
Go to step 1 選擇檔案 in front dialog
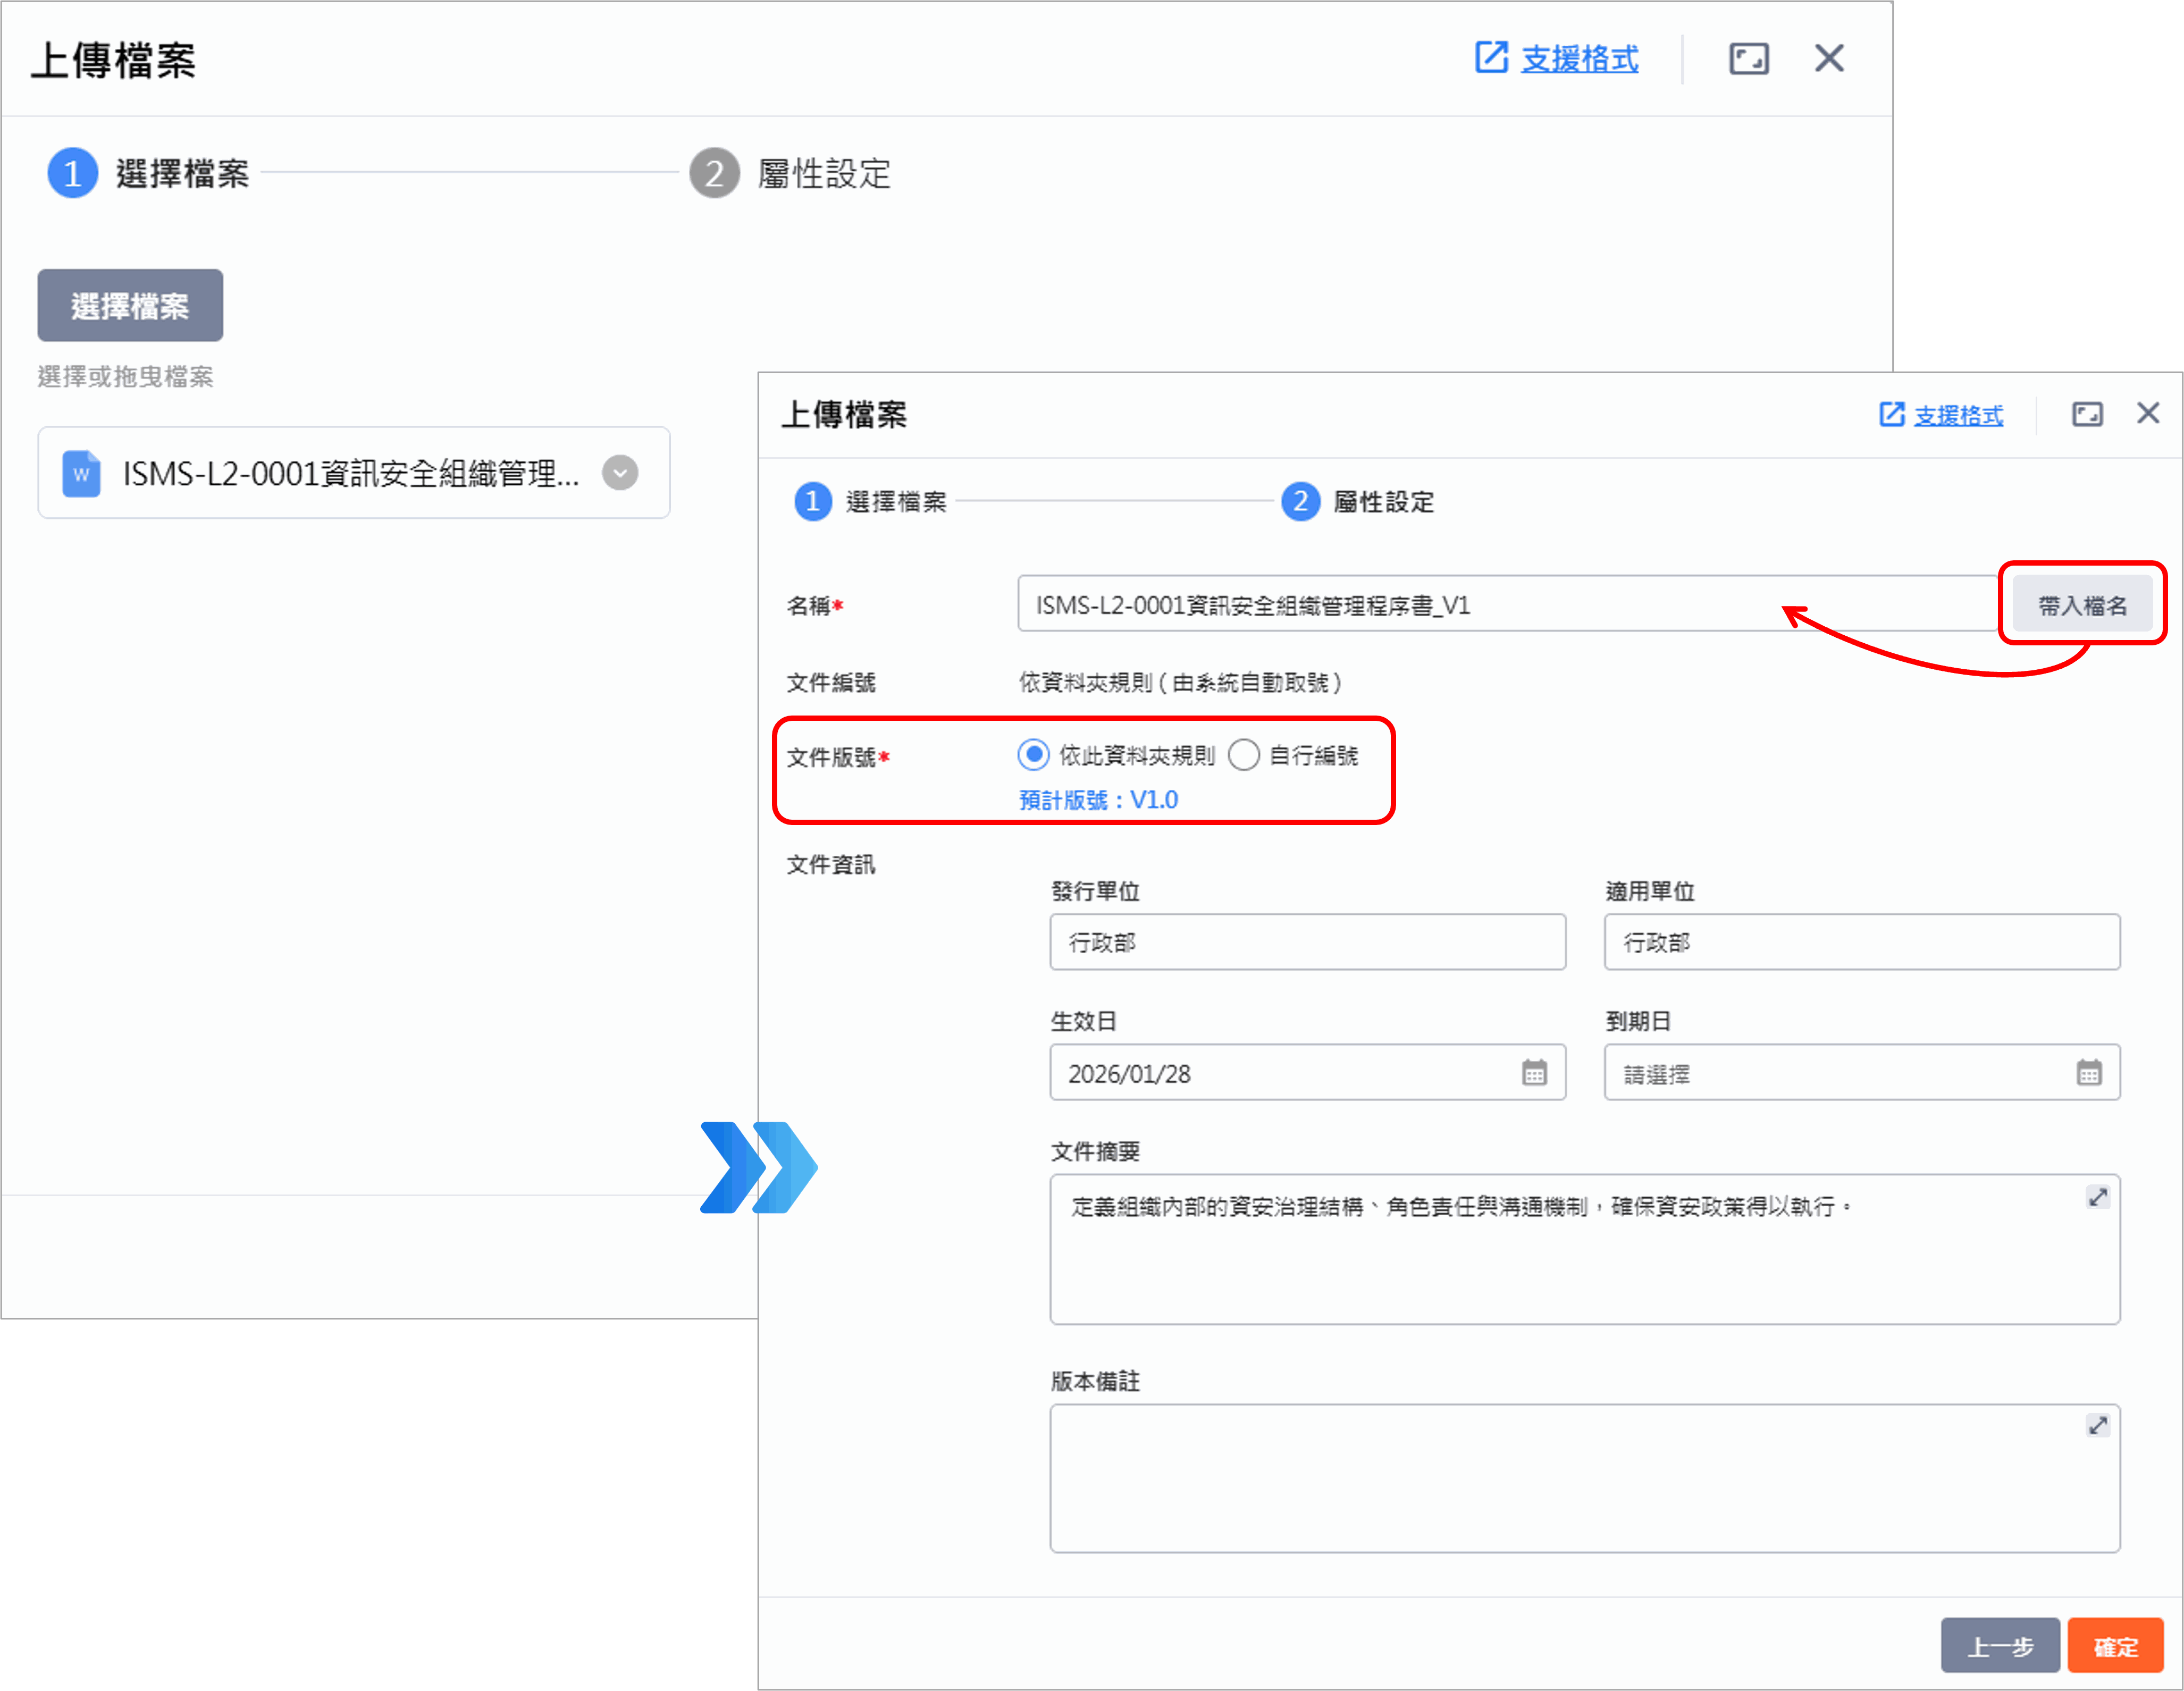[x=813, y=501]
